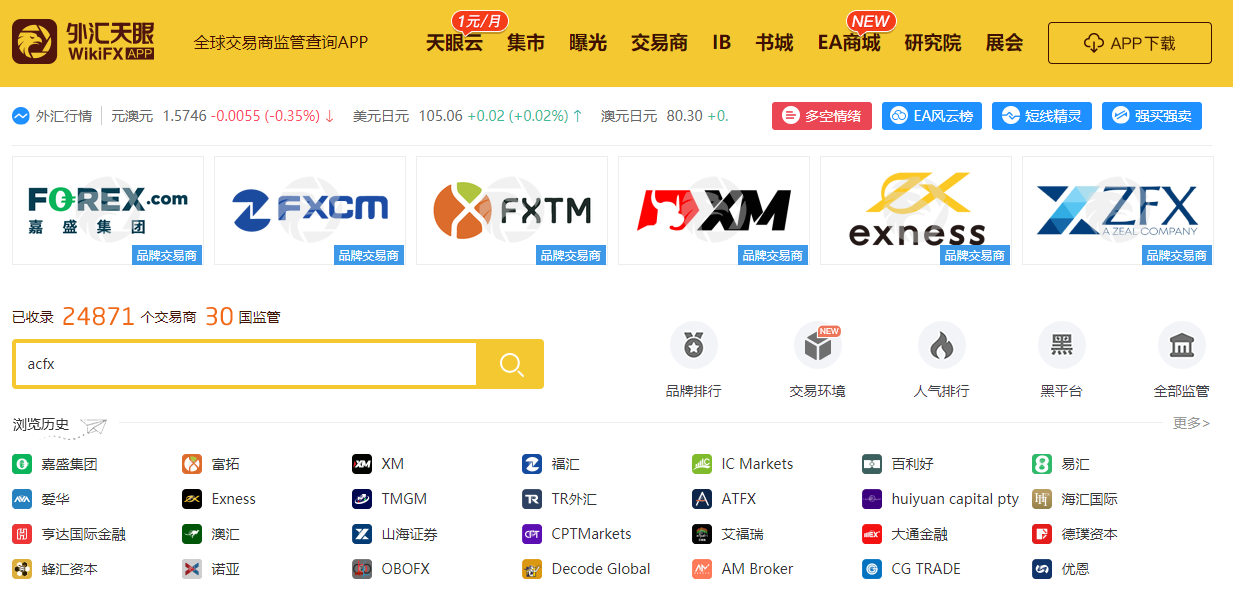Image resolution: width=1233 pixels, height=600 pixels.
Task: Click the 强买强卖 button
Action: pyautogui.click(x=1152, y=116)
